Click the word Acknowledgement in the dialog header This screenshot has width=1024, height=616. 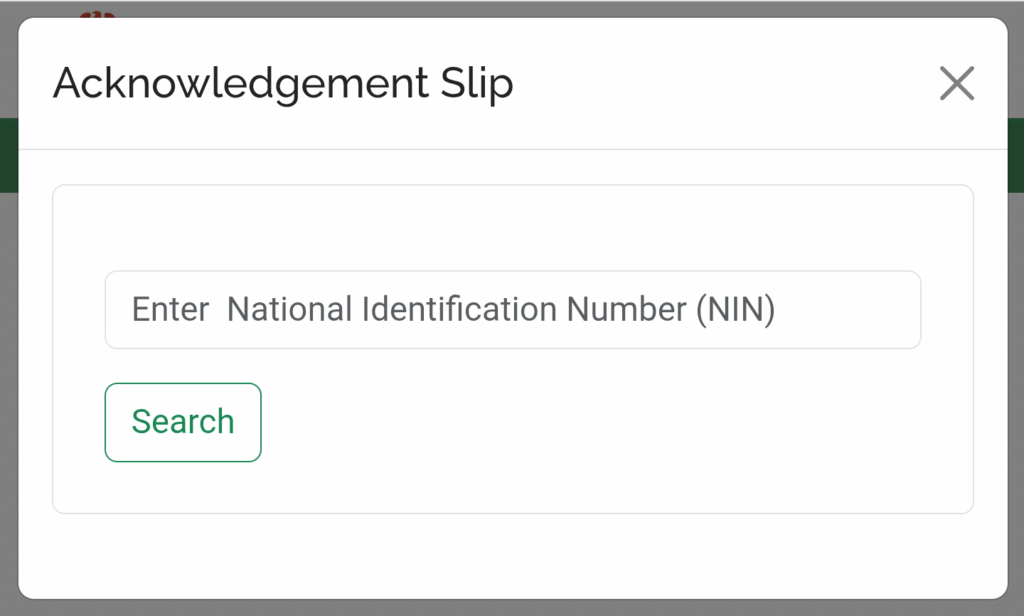[240, 84]
